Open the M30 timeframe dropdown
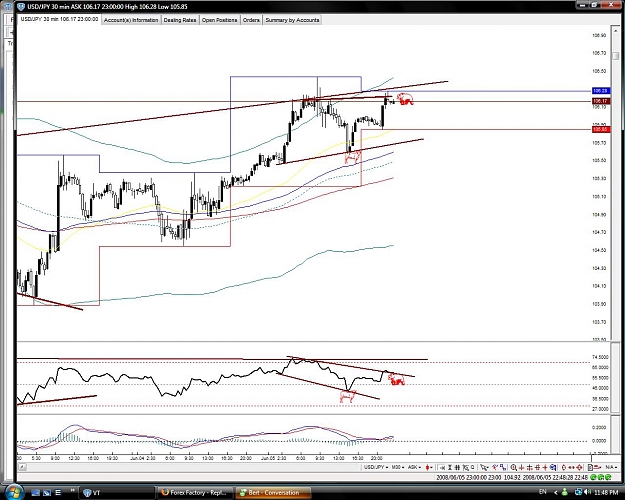Image resolution: width=625 pixels, height=500 pixels. coord(398,467)
